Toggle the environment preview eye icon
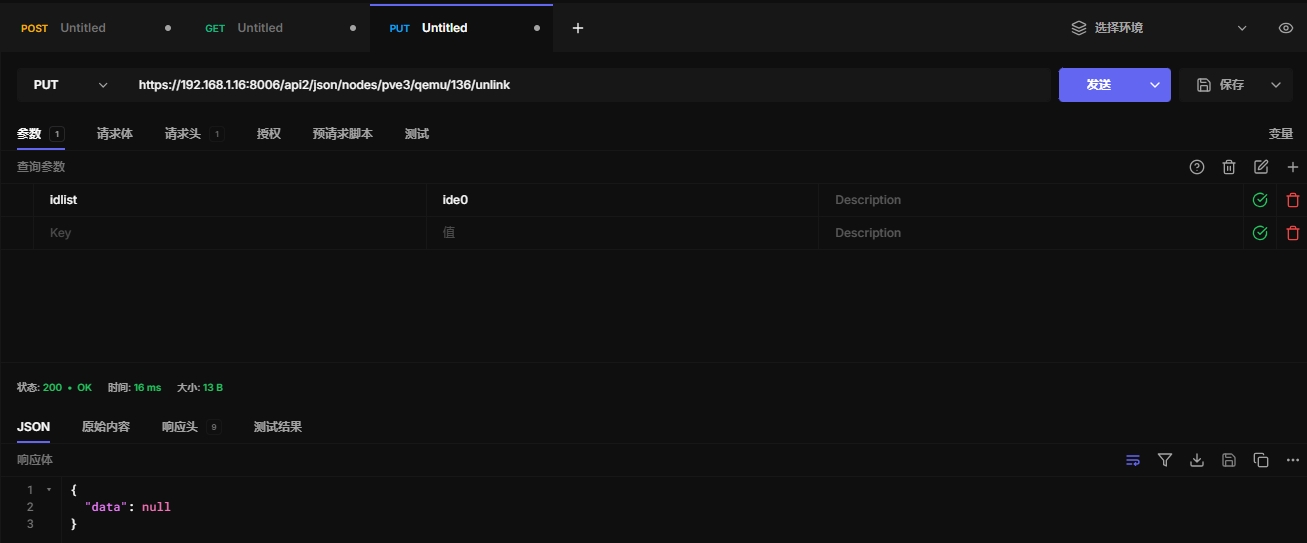Image resolution: width=1307 pixels, height=543 pixels. [1286, 28]
